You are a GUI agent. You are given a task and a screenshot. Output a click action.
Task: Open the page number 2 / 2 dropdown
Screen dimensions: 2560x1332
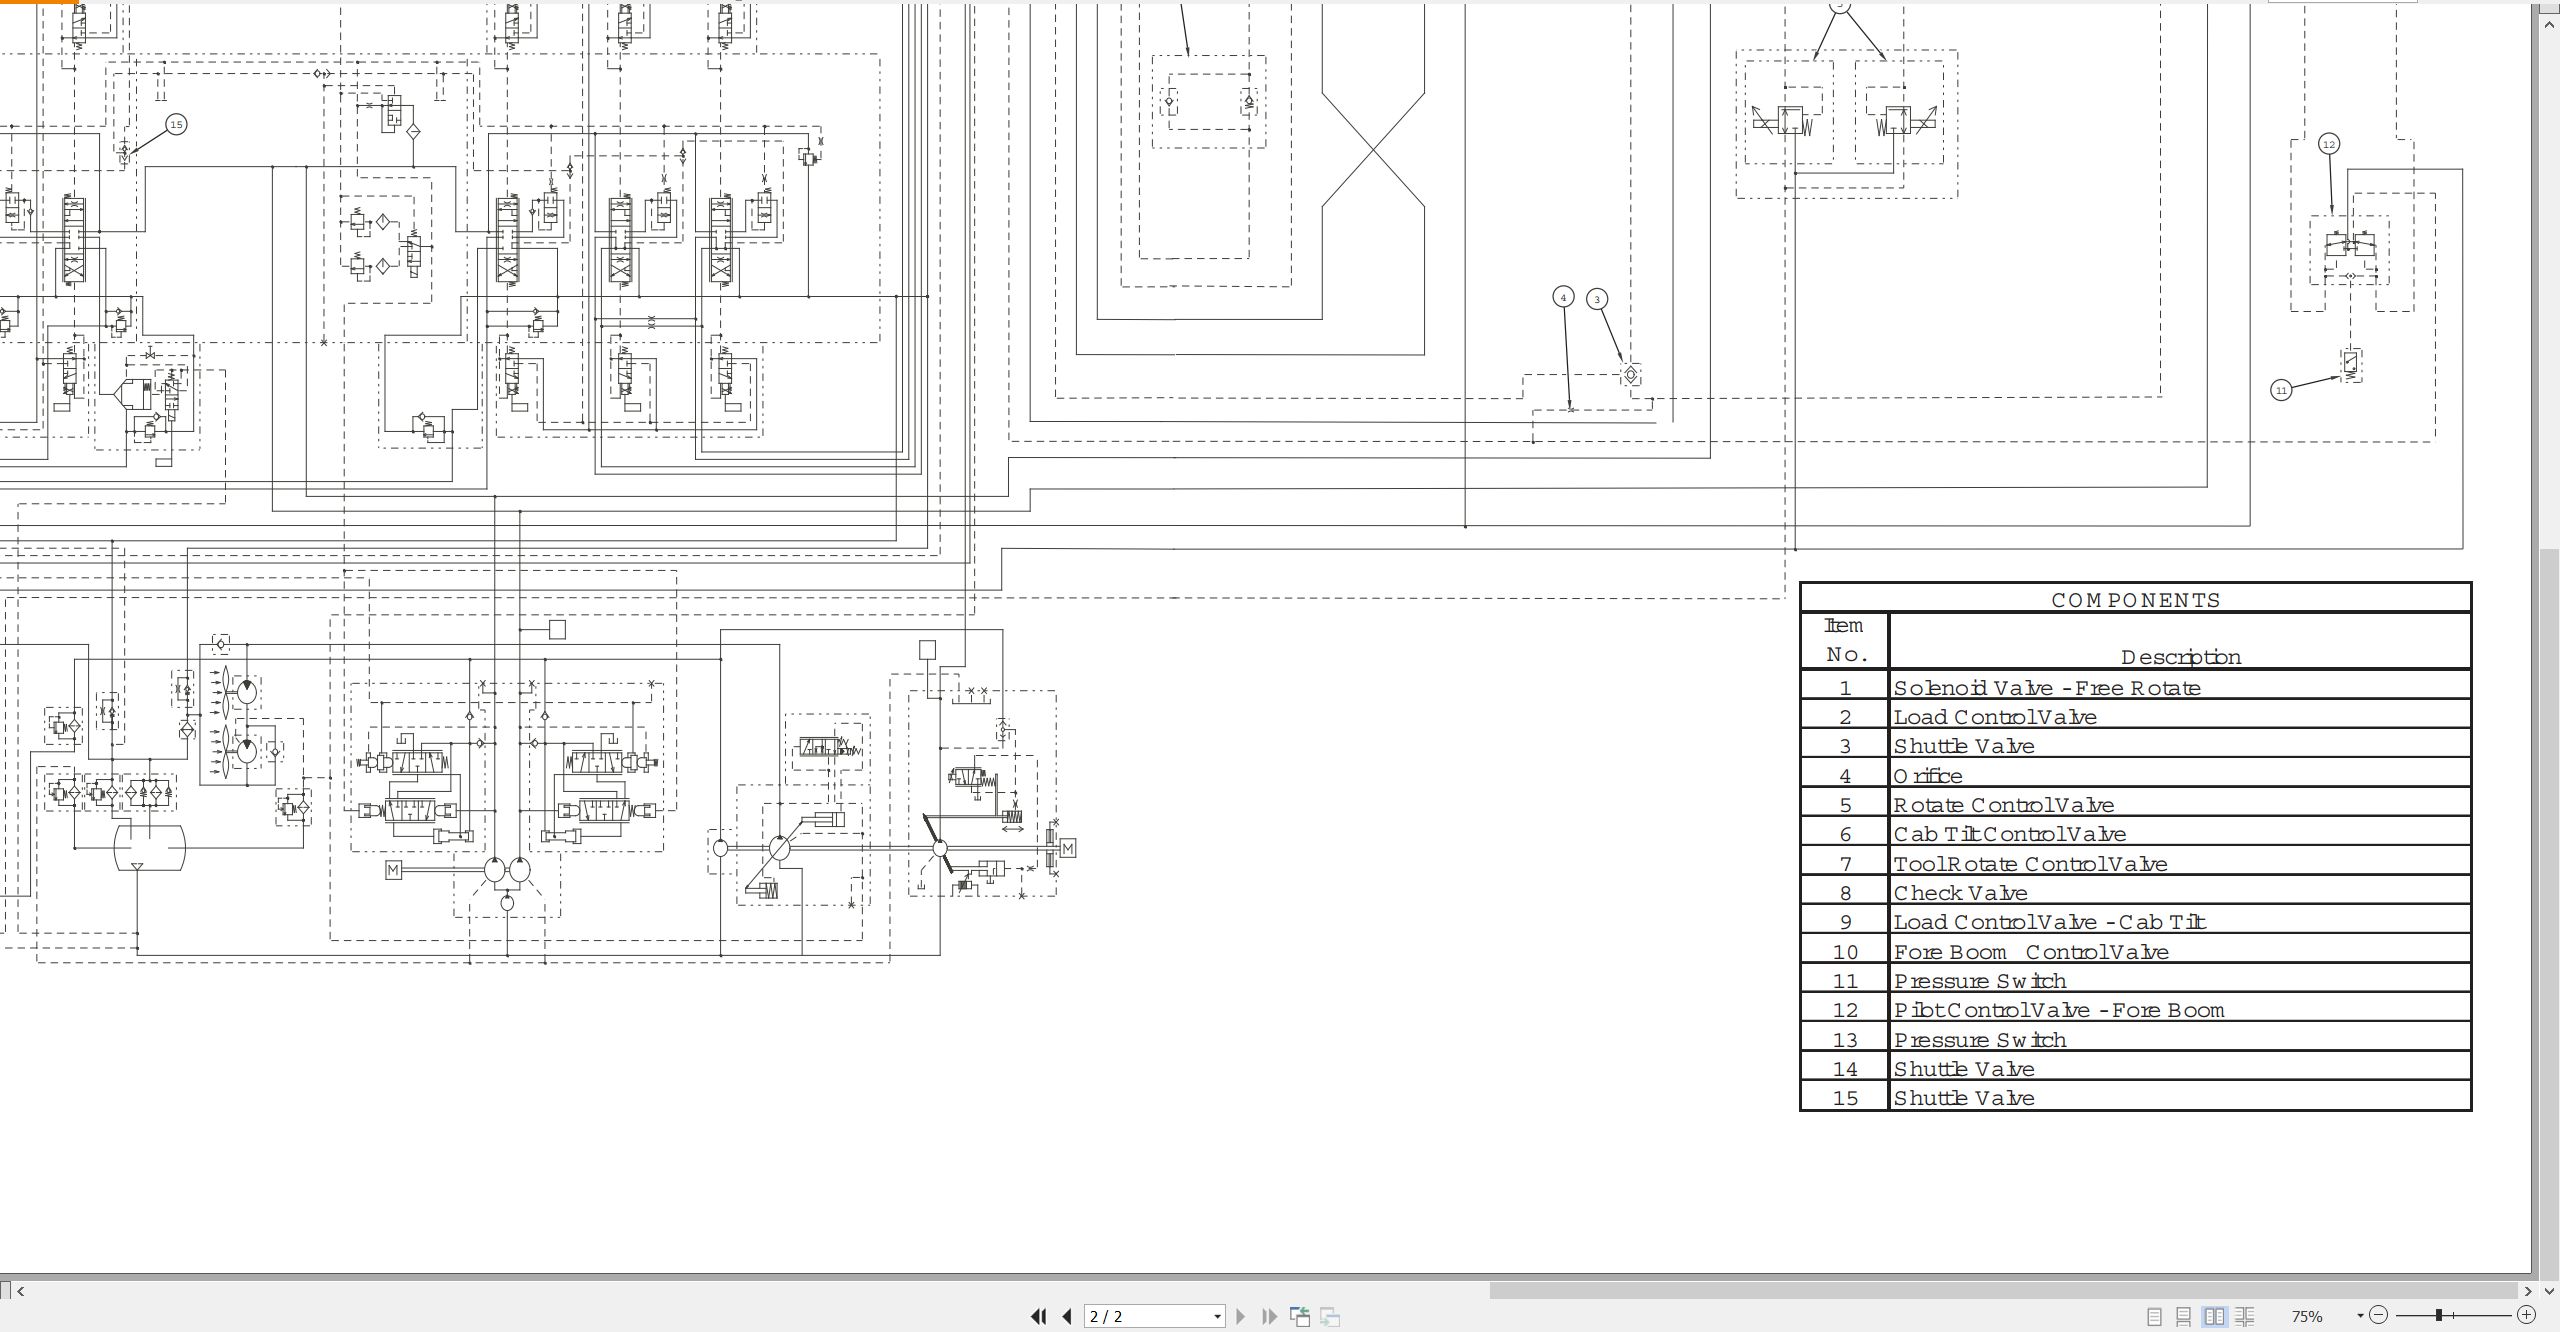pyautogui.click(x=1217, y=1317)
